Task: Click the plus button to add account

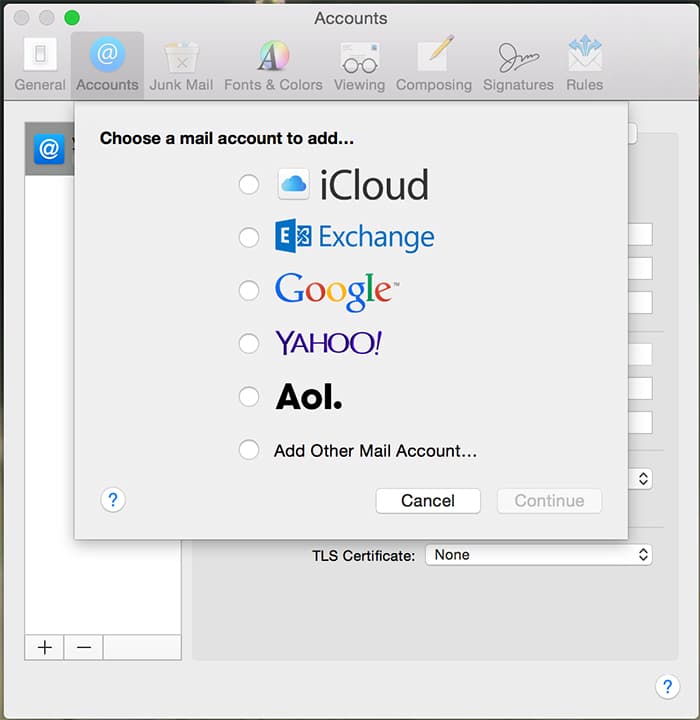Action: coord(45,647)
